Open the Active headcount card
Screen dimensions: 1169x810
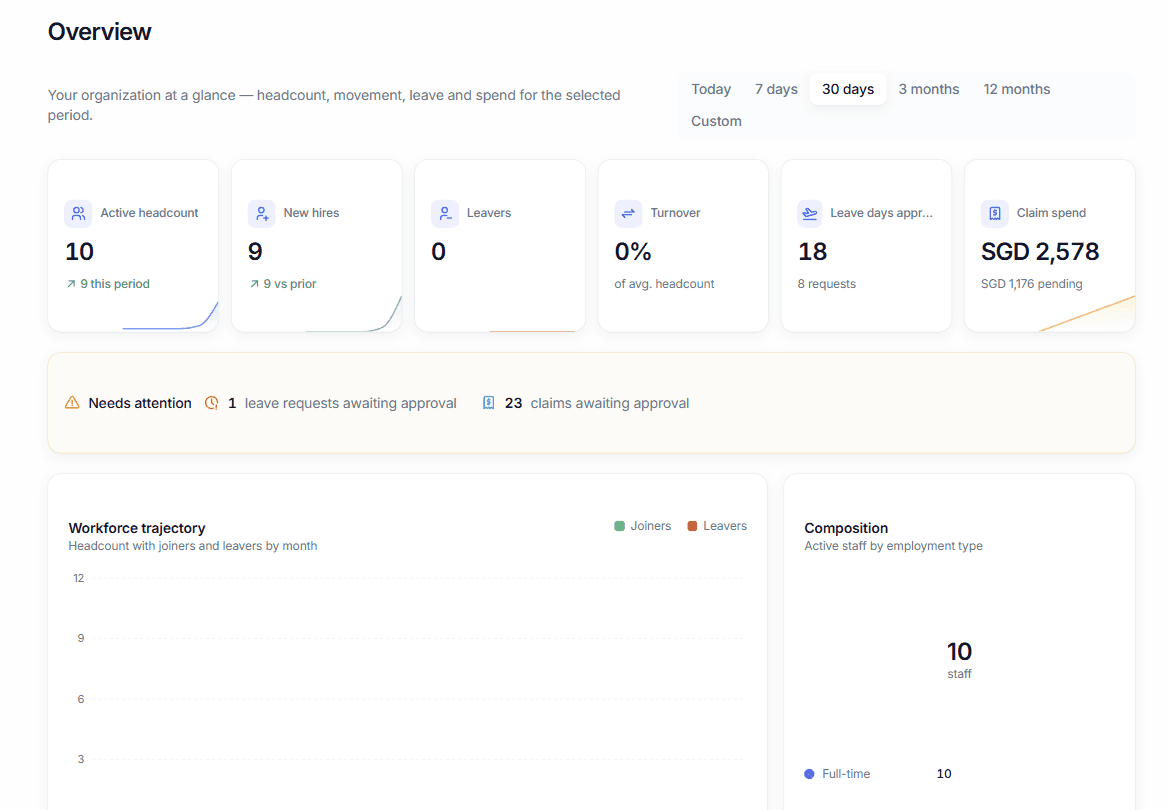[133, 245]
